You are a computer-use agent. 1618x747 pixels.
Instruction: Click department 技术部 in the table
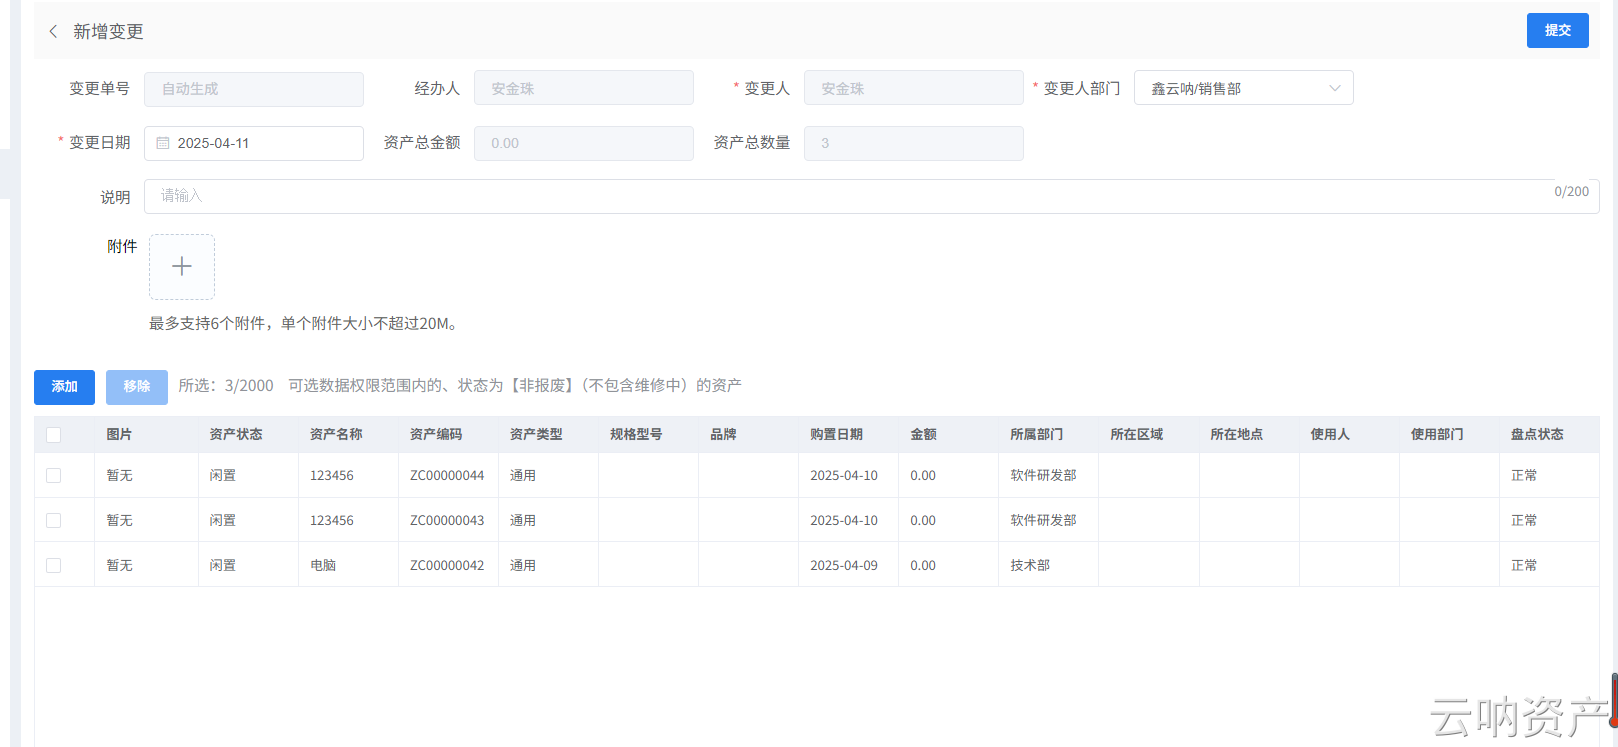pos(1030,566)
